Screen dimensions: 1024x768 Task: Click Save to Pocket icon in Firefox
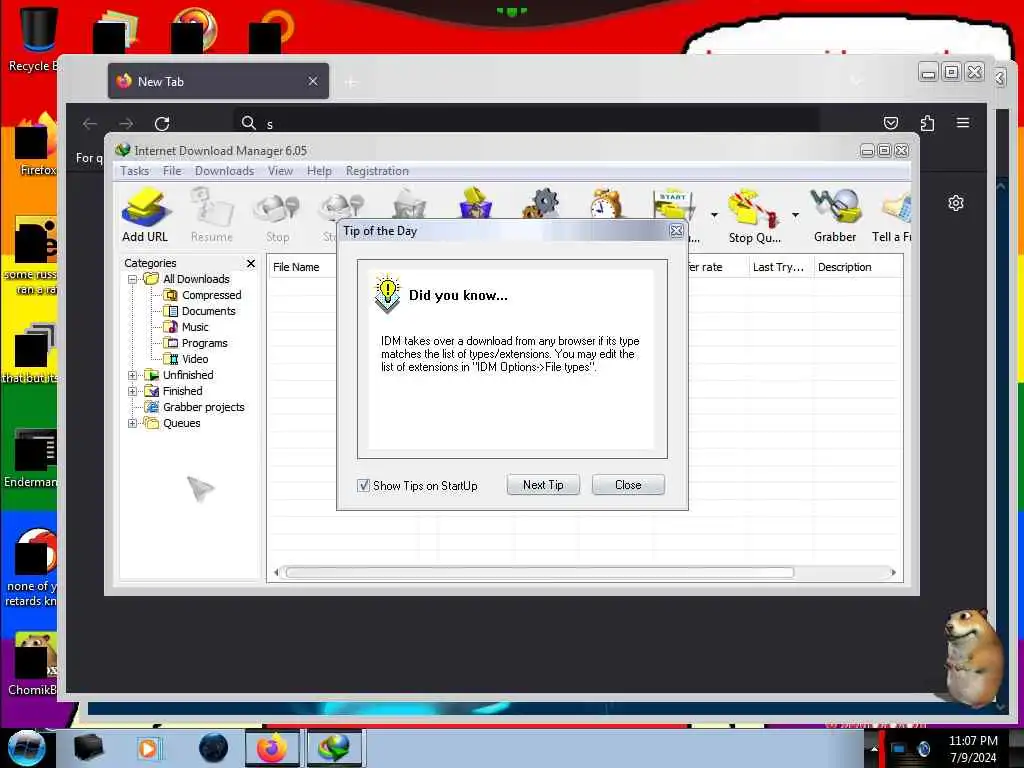tap(890, 123)
